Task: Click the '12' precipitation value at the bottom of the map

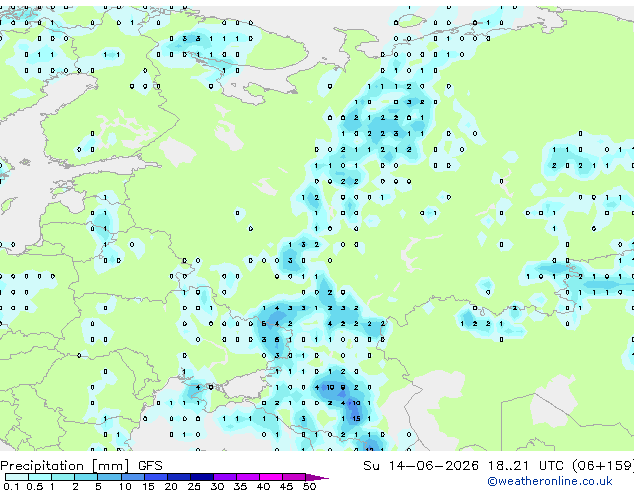Action: [x=369, y=449]
